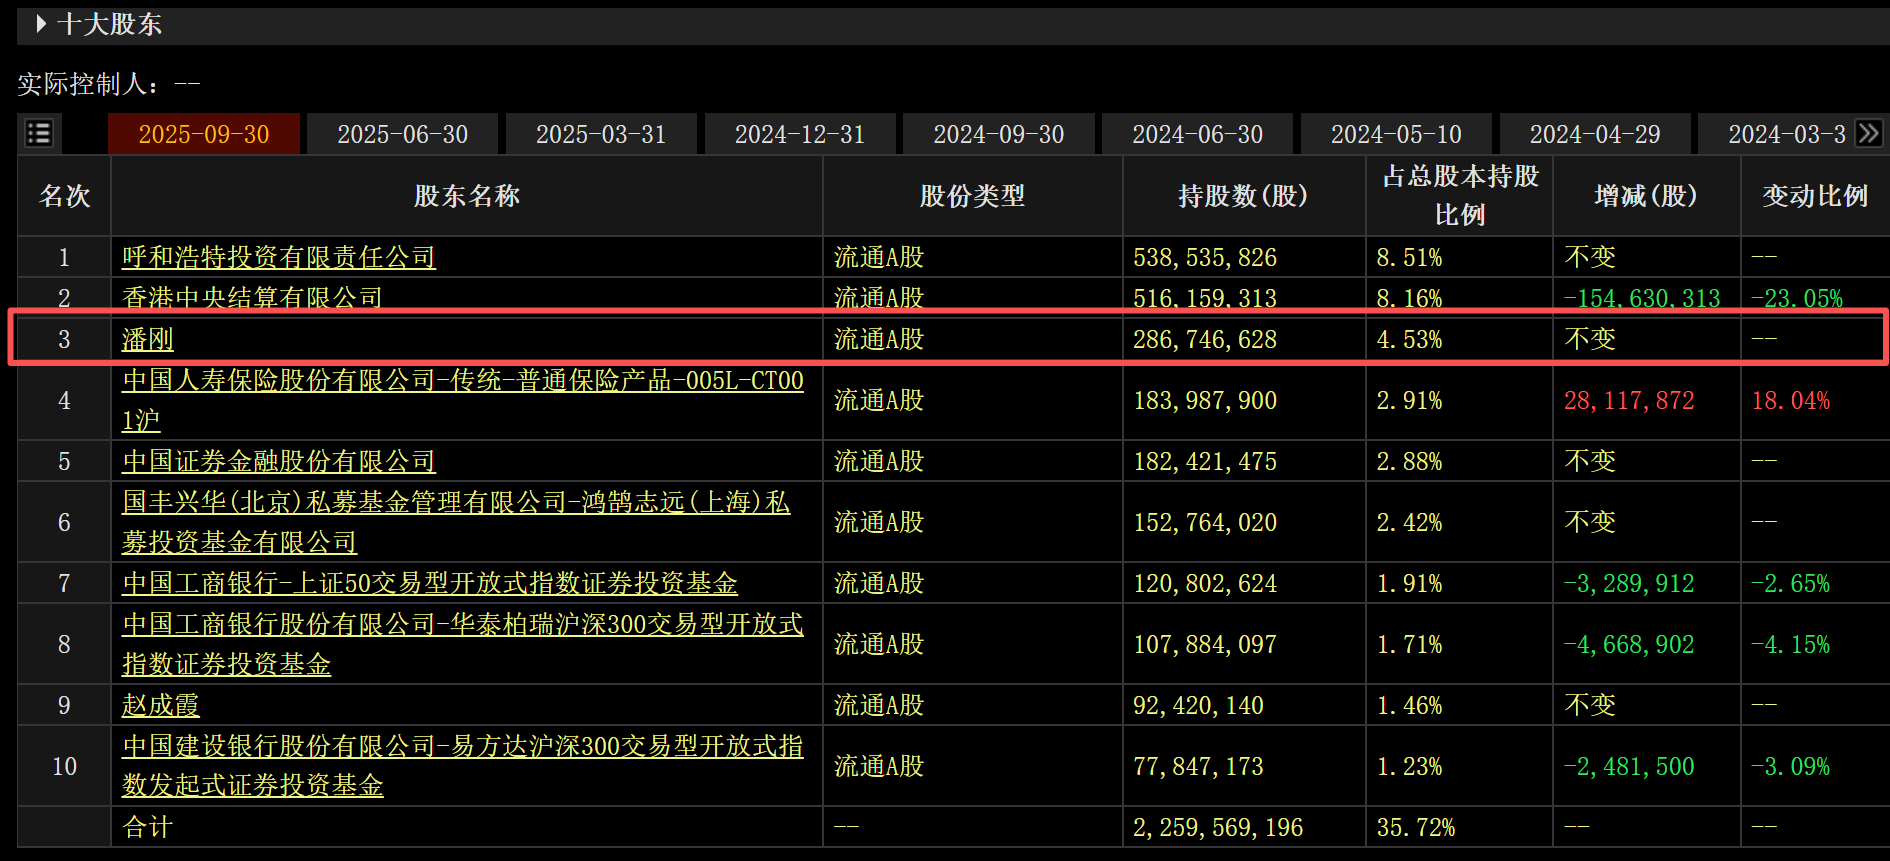
Task: Click the 增减(股) column header
Action: pos(1646,196)
